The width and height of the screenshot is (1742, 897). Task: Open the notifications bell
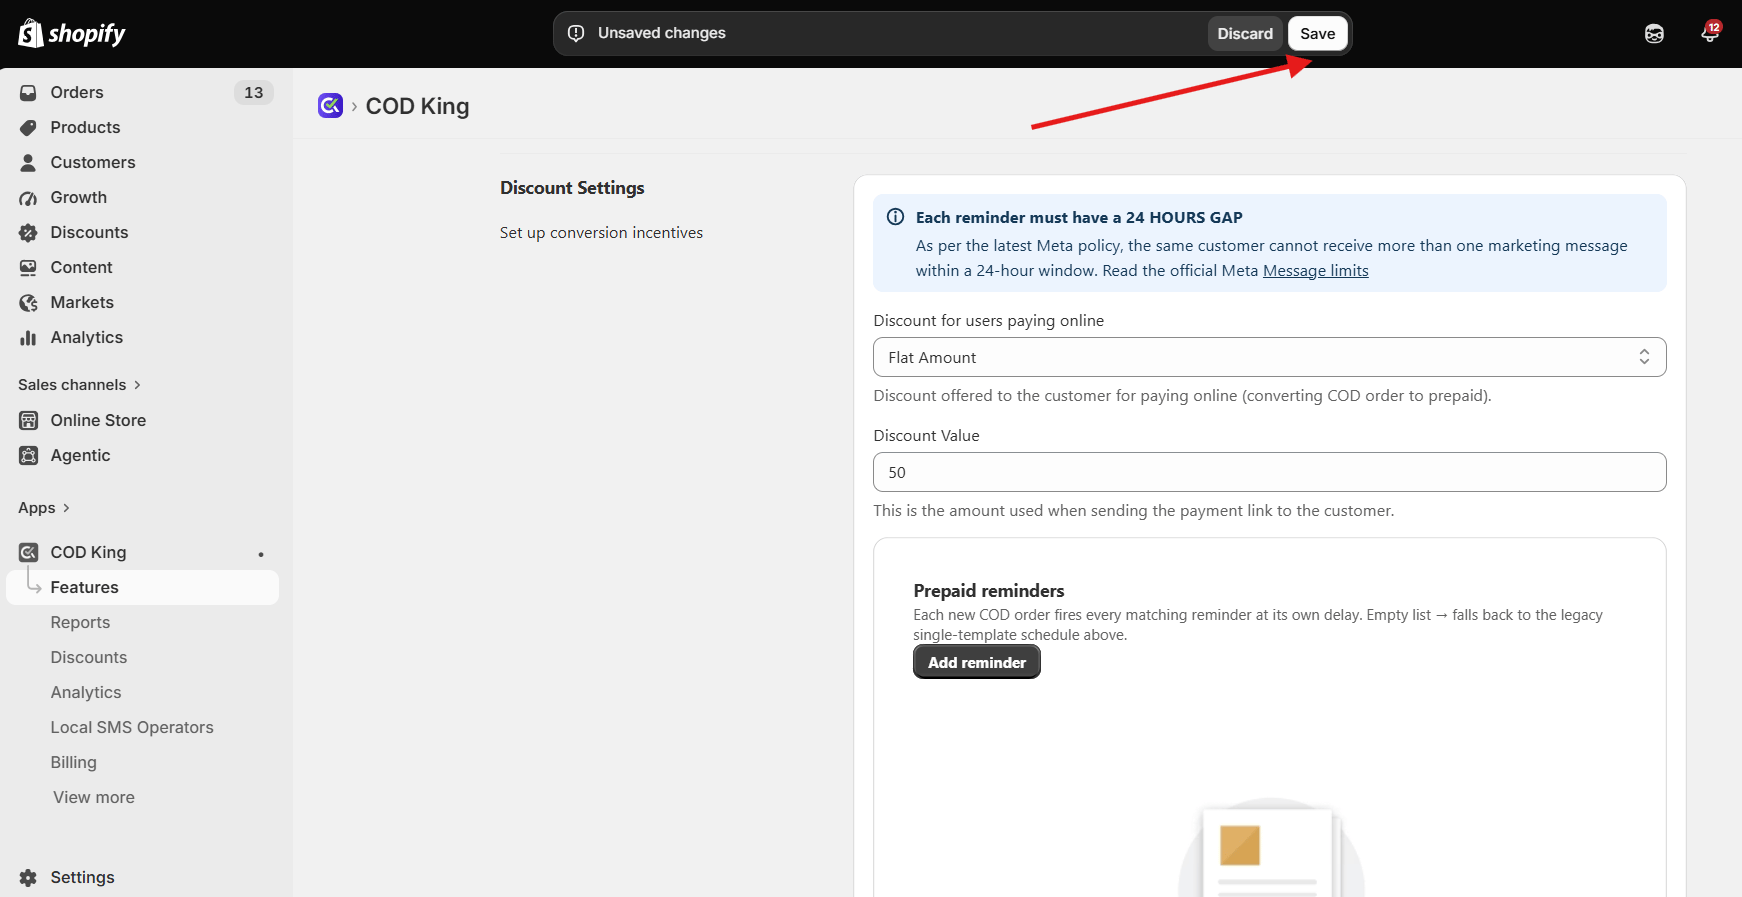[1710, 33]
